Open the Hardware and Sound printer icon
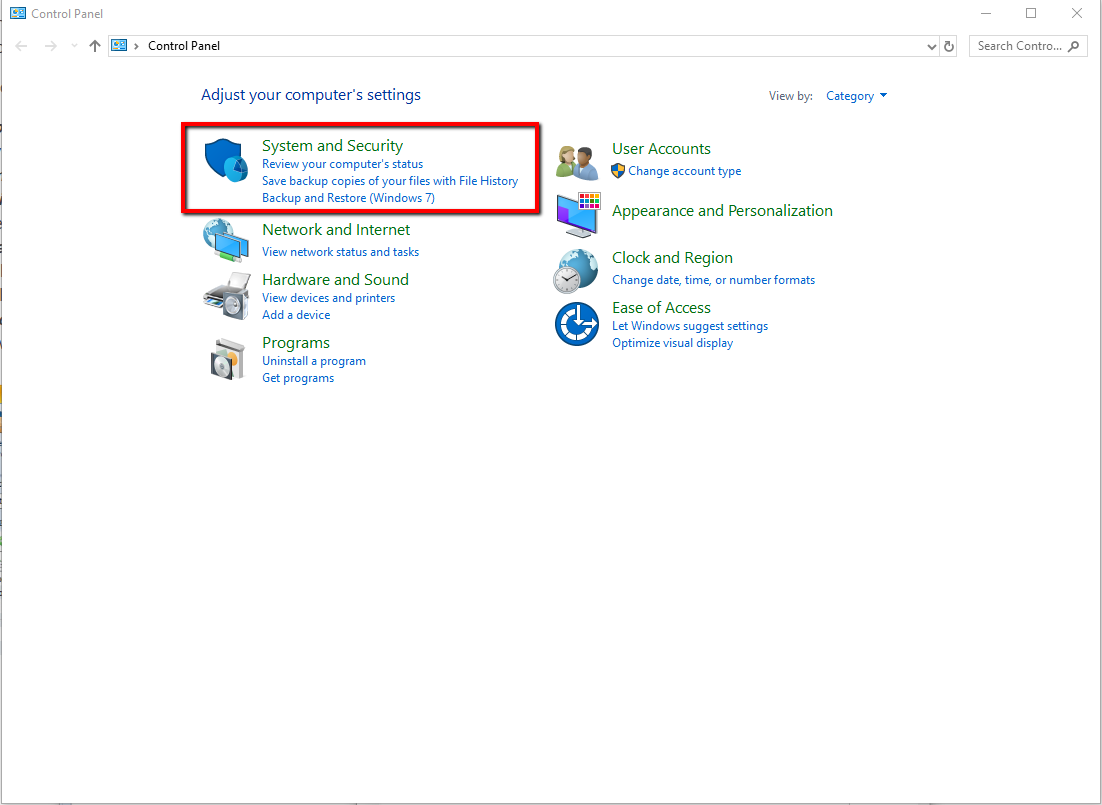 coord(227,297)
